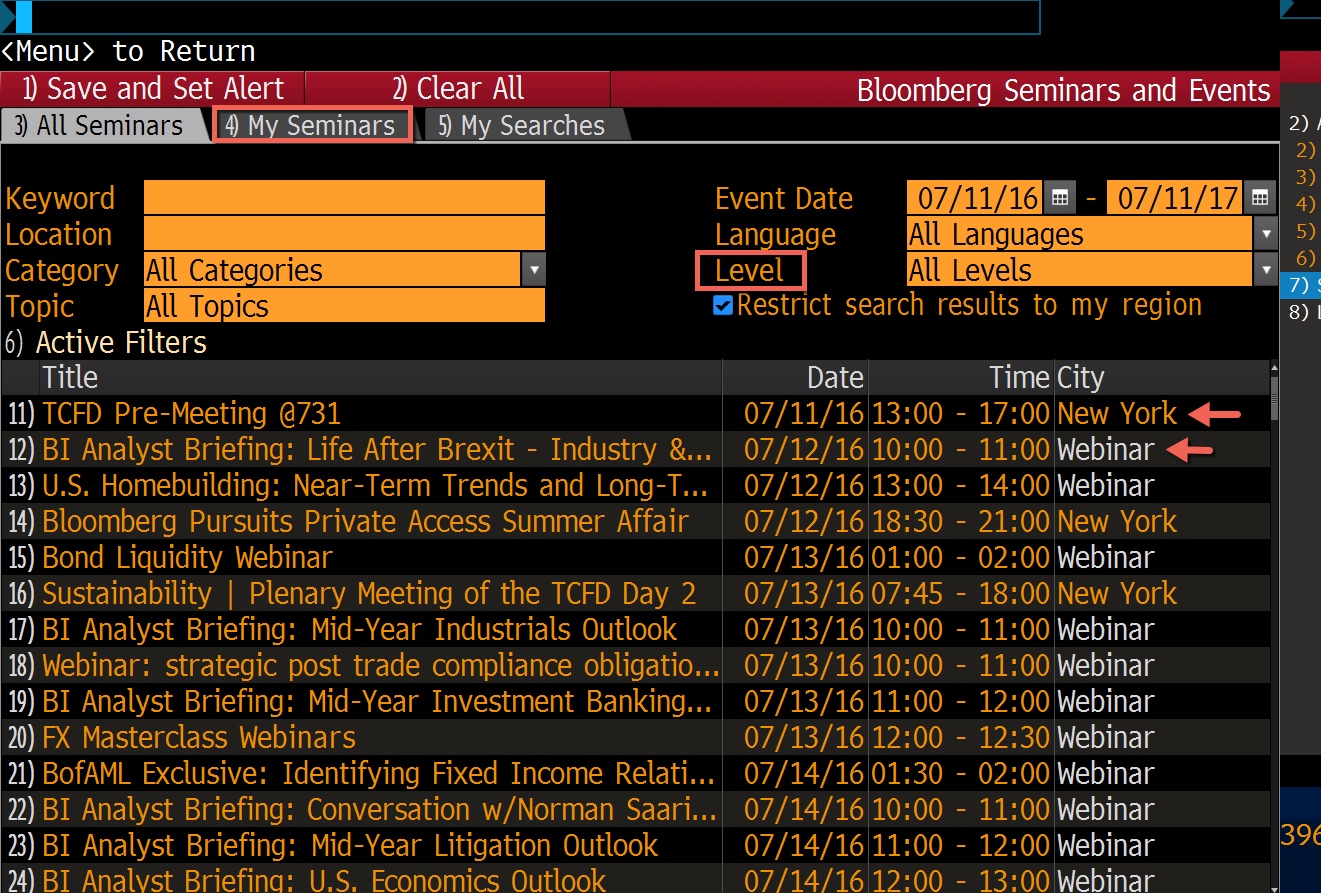Select highlighted item 7 in the right side panel
The height and width of the screenshot is (893, 1321).
click(1301, 285)
